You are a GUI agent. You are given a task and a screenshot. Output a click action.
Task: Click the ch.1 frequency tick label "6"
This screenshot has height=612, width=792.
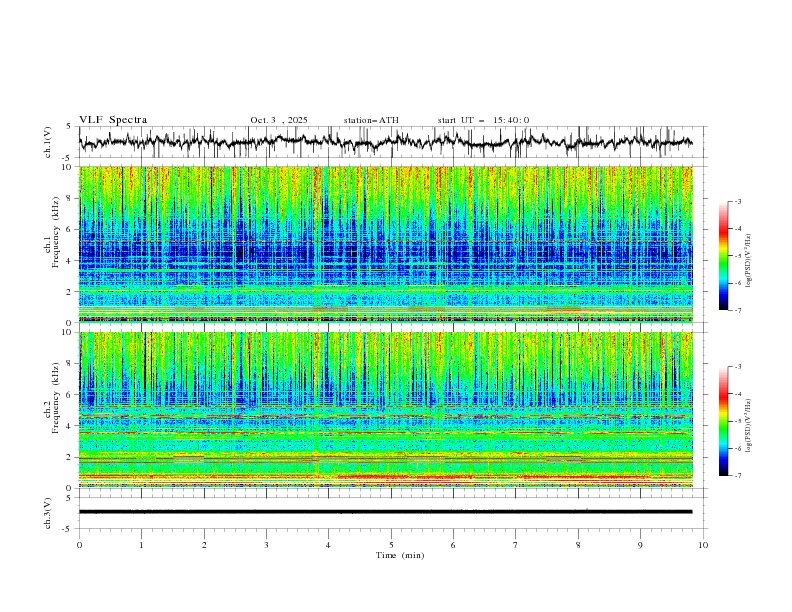[70, 229]
